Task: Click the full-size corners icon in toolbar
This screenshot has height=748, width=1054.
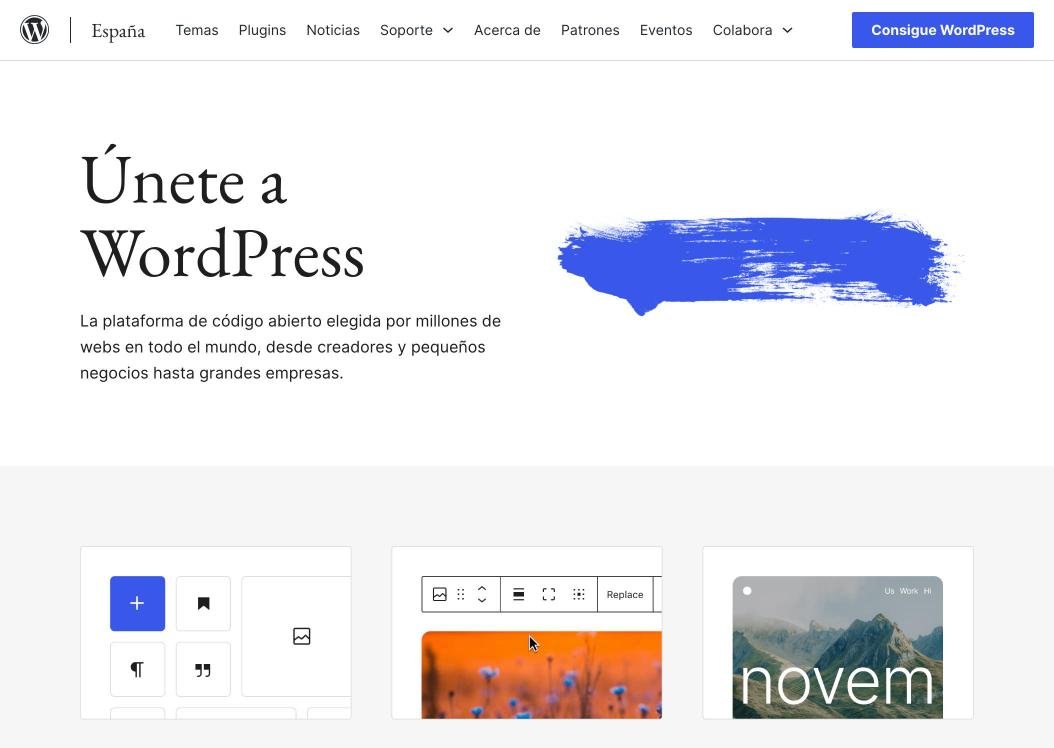Action: tap(549, 594)
